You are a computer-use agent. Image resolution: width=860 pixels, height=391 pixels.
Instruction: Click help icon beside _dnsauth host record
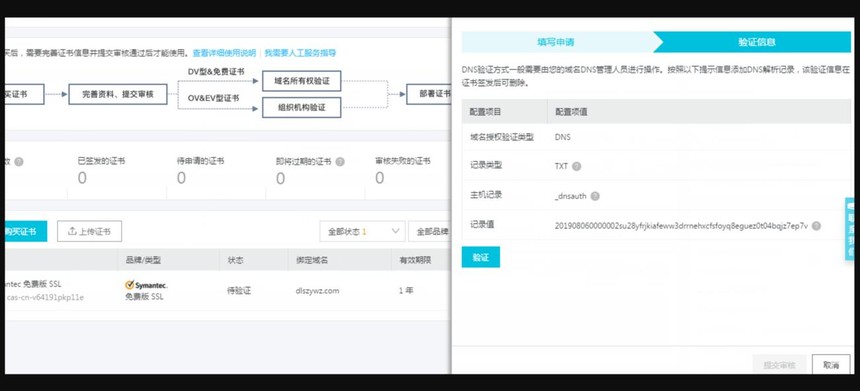[595, 196]
